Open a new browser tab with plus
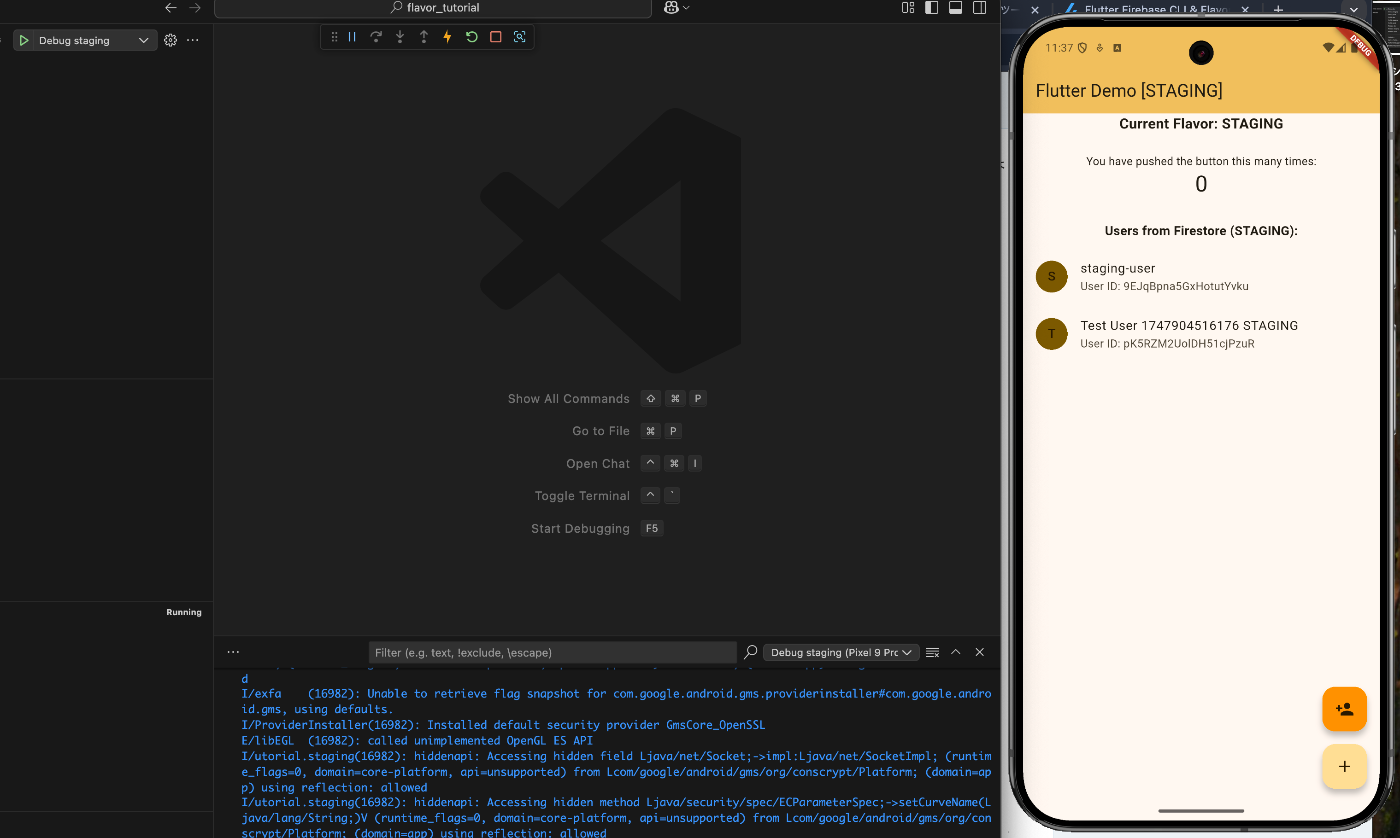Image resolution: width=1400 pixels, height=838 pixels. coord(1277,9)
